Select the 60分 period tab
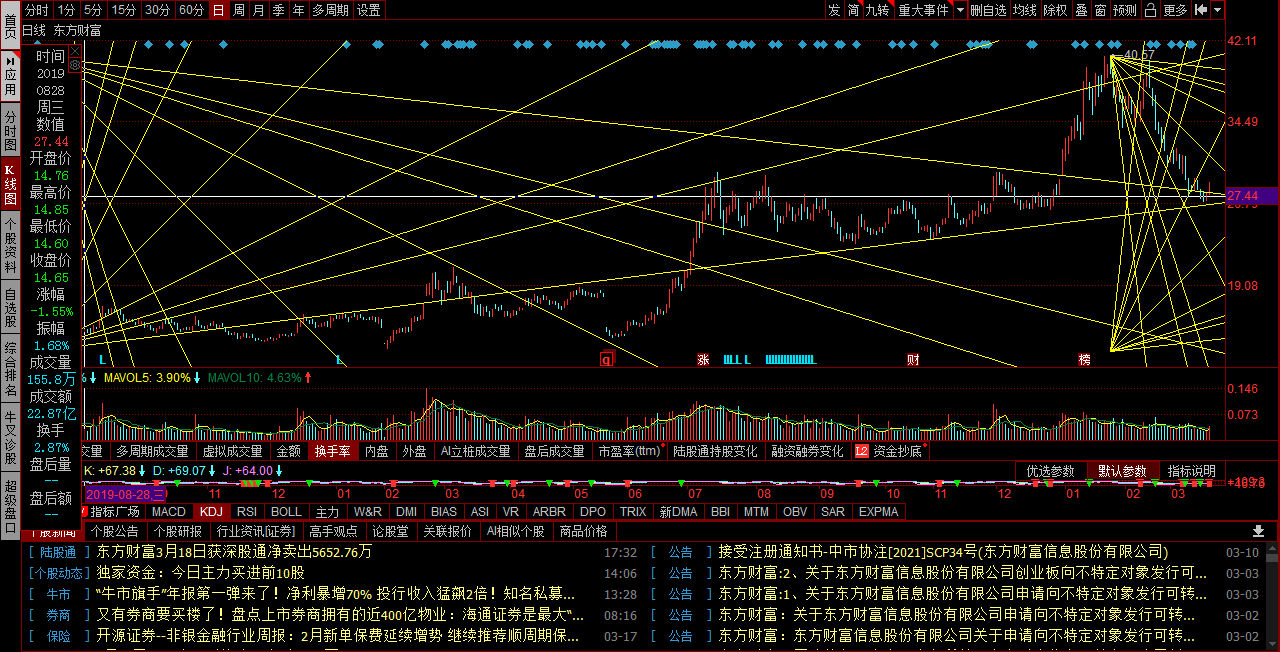Viewport: 1280px width, 652px height. click(191, 10)
